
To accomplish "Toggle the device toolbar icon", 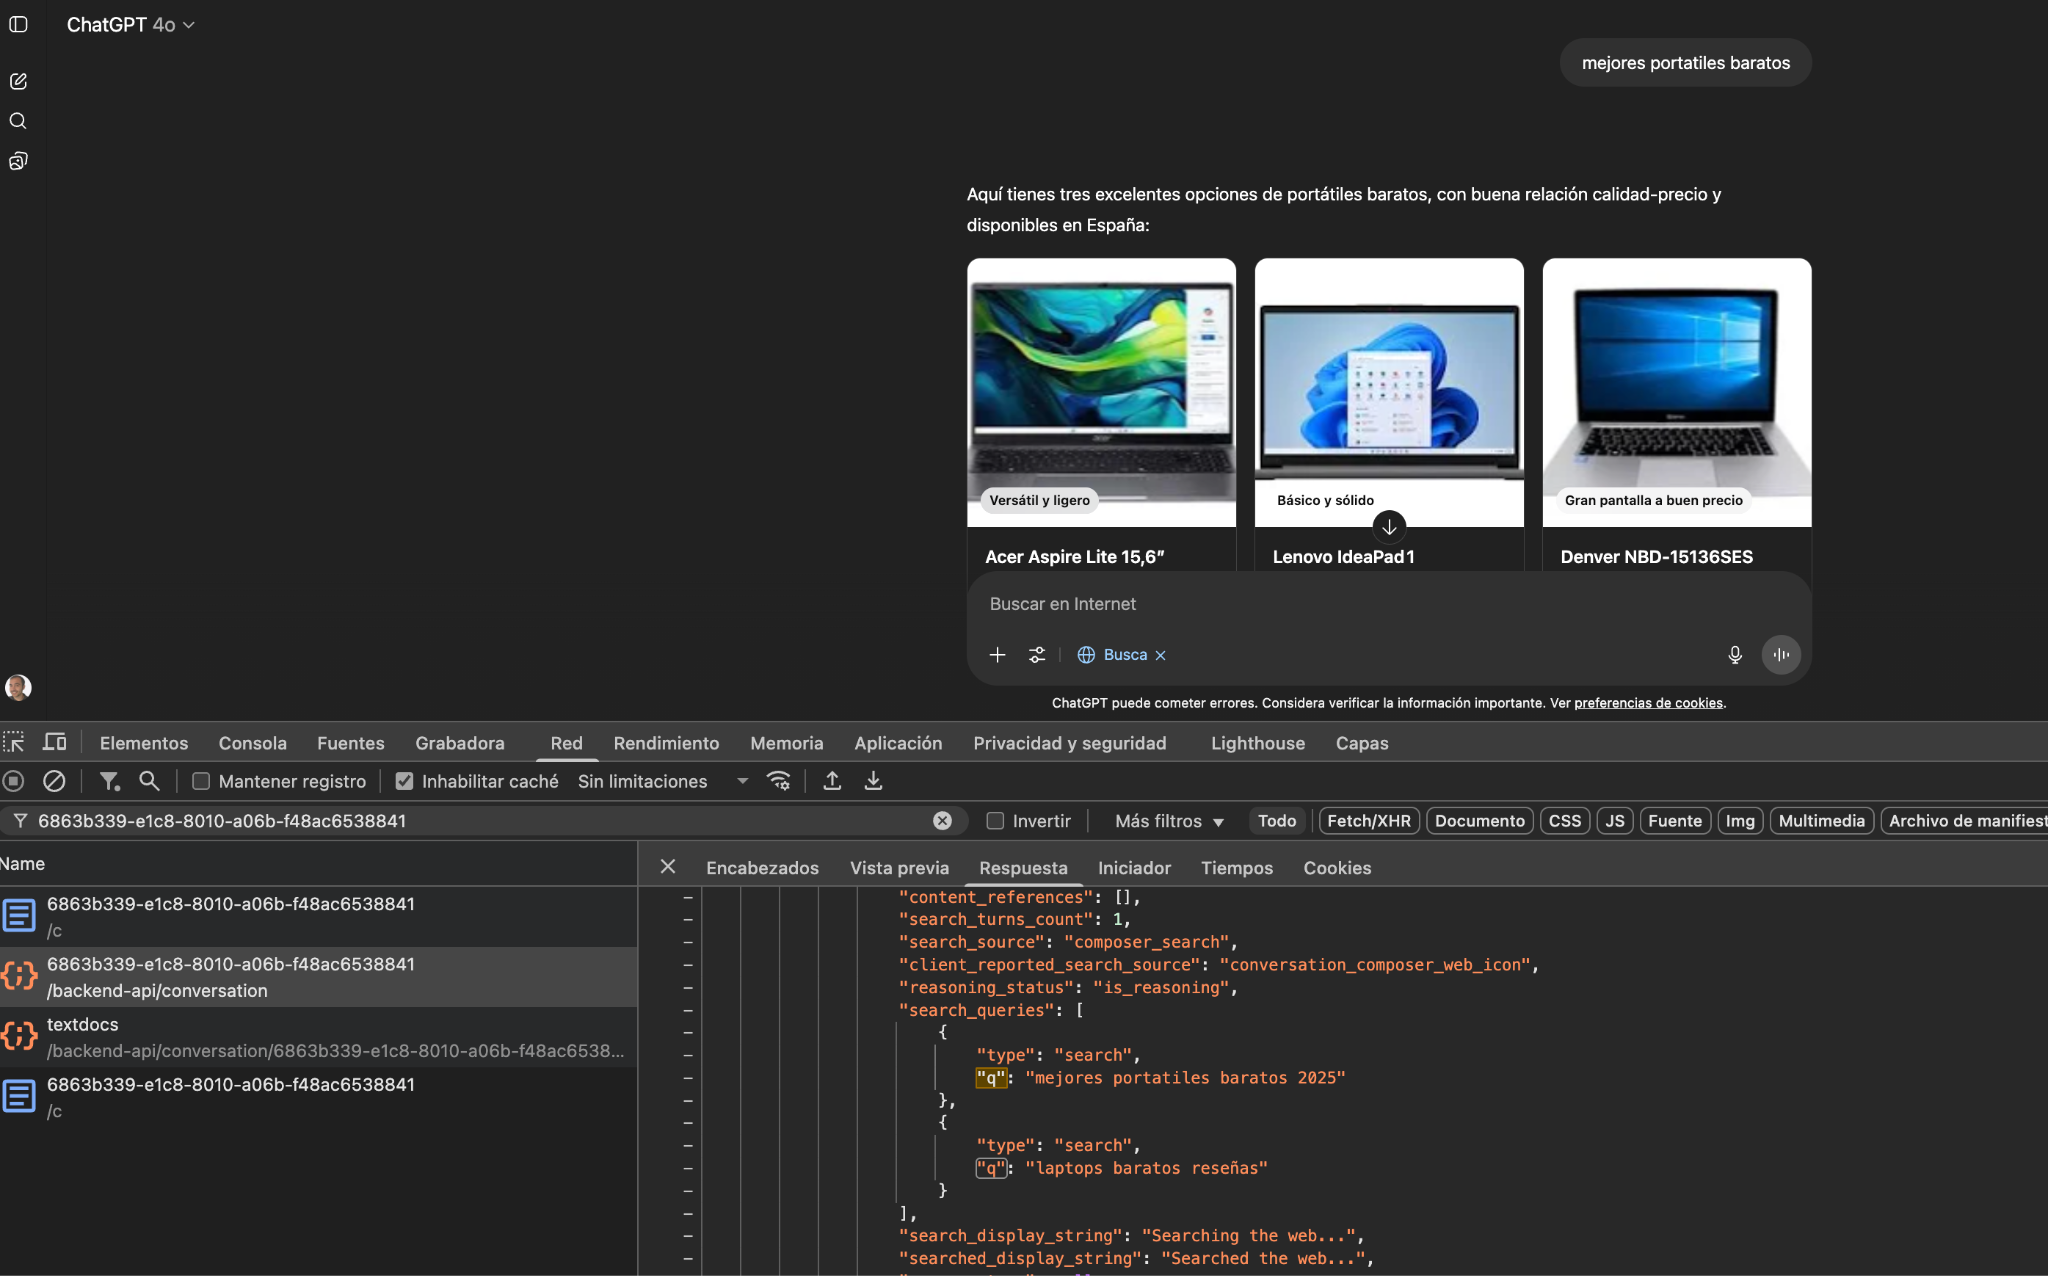I will (55, 742).
